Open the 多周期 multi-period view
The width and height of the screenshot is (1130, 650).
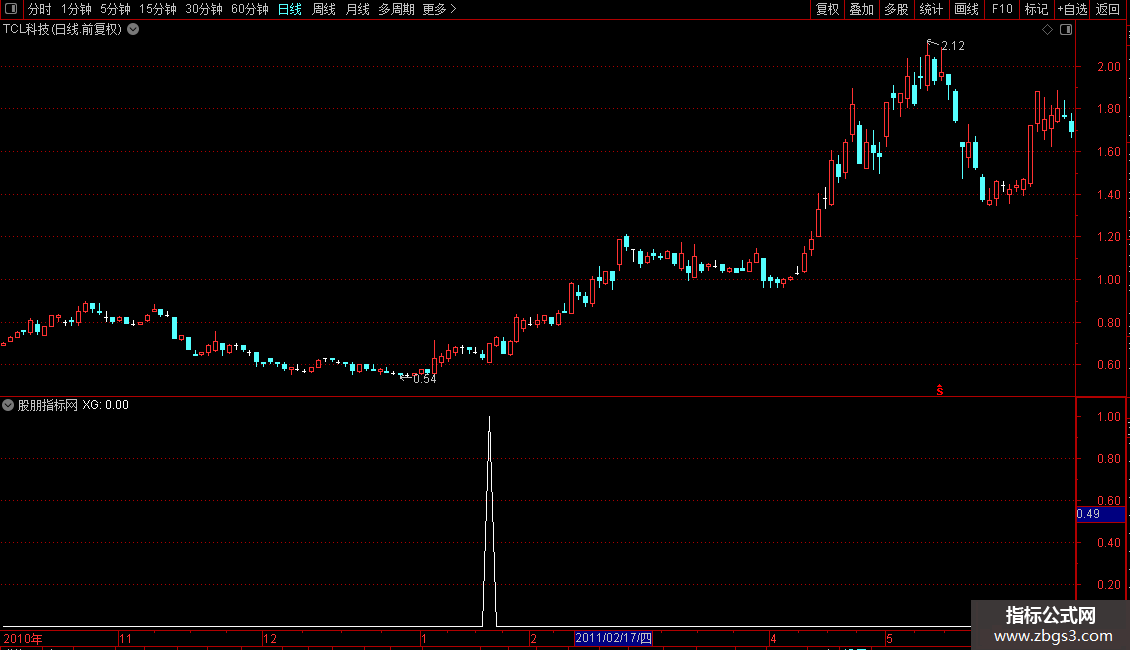[x=396, y=9]
